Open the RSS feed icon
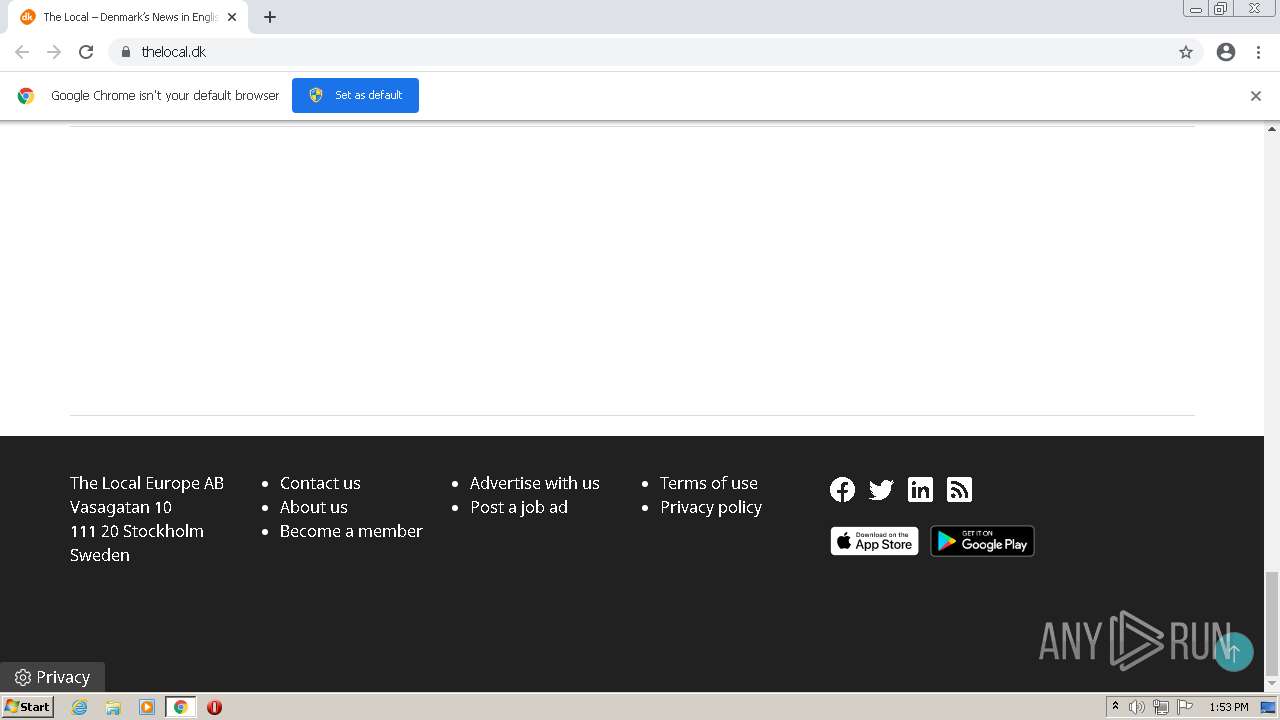This screenshot has height=720, width=1280. [959, 489]
